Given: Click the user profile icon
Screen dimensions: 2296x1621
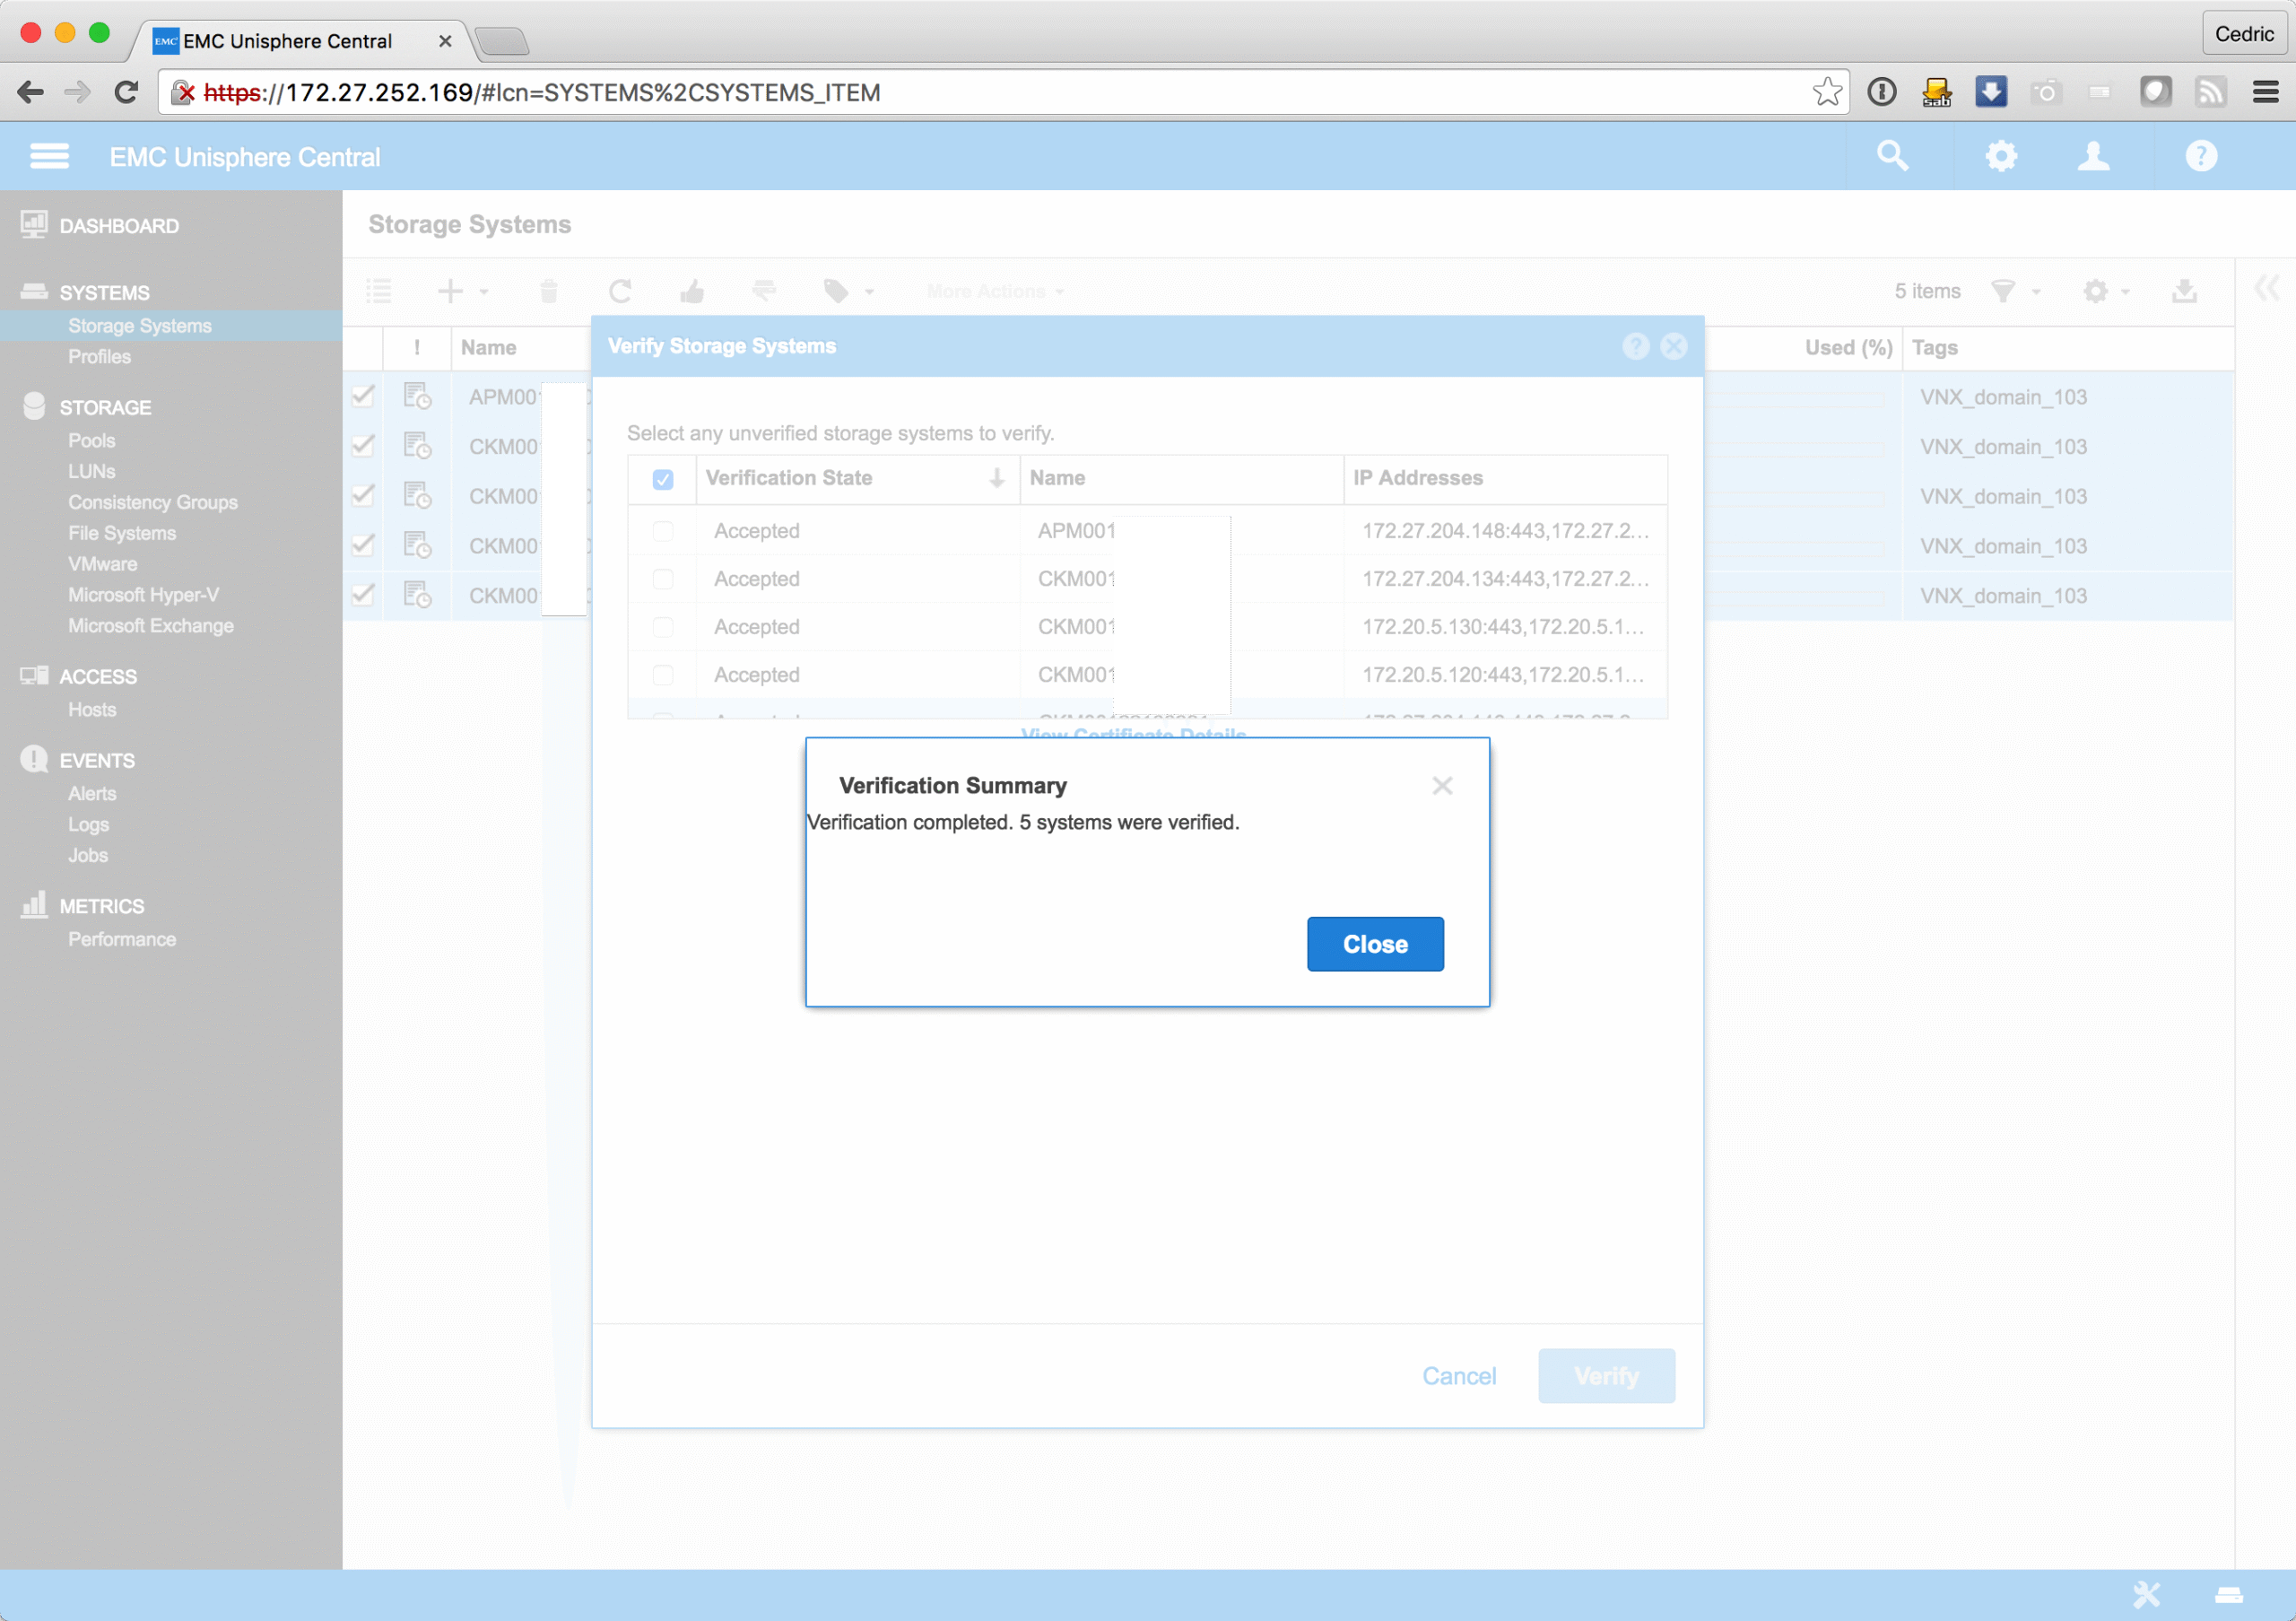Looking at the screenshot, I should click(x=2093, y=156).
